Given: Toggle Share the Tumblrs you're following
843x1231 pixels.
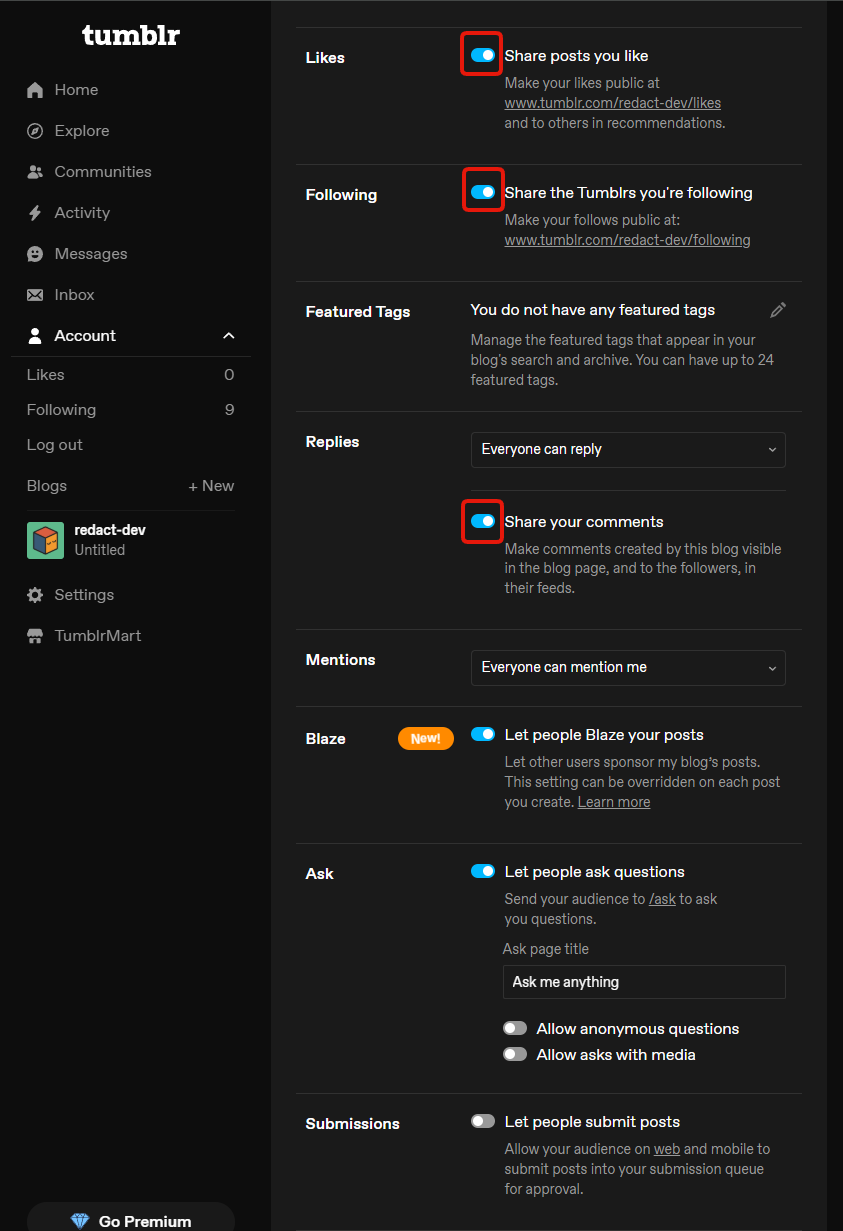Looking at the screenshot, I should coord(483,192).
